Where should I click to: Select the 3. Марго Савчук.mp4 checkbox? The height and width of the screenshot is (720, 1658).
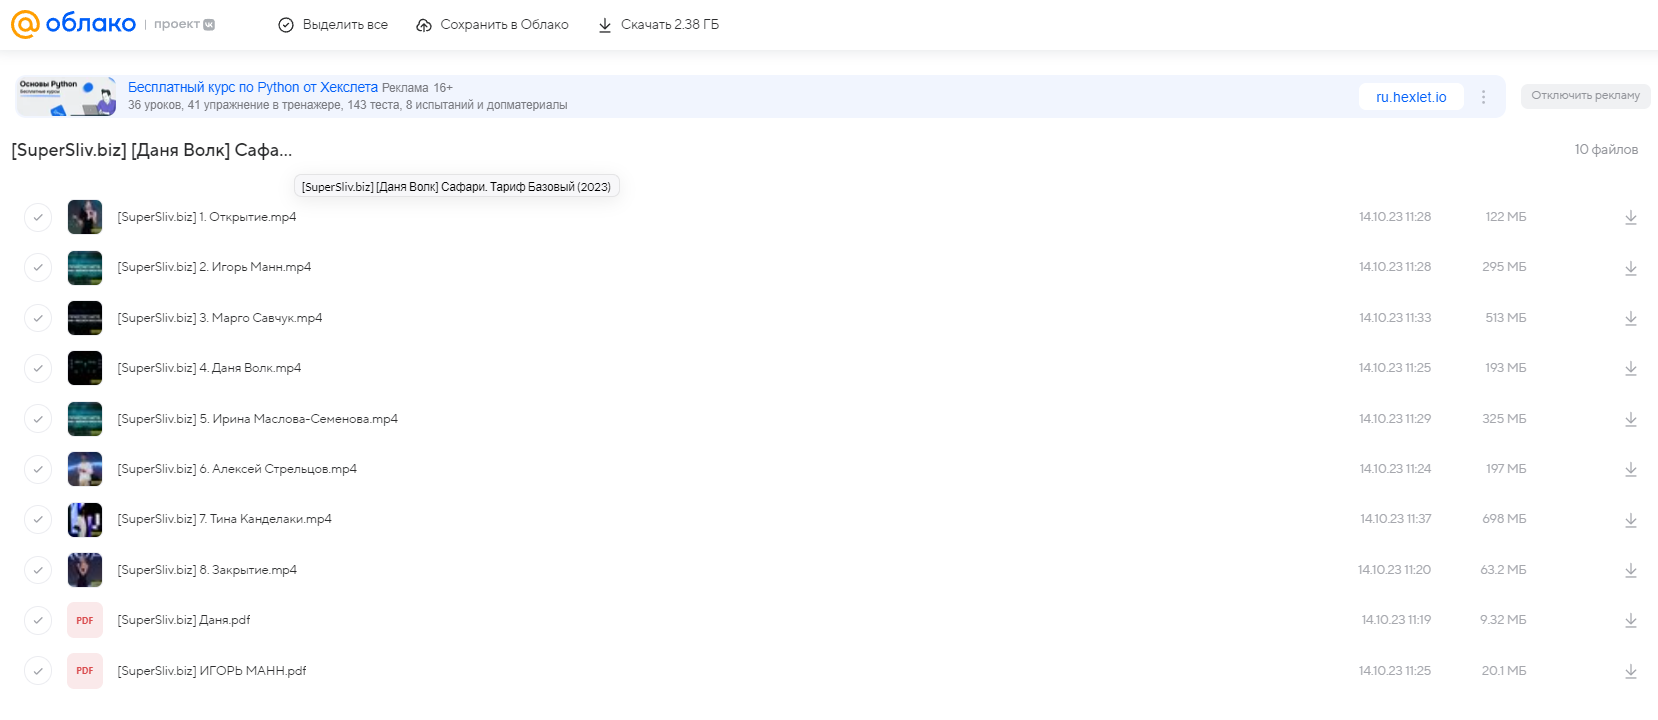pyautogui.click(x=38, y=318)
